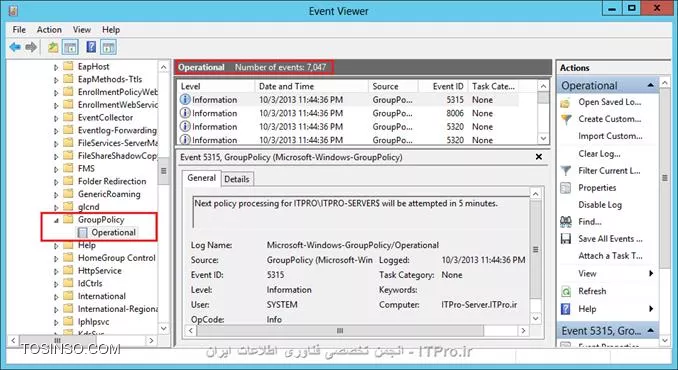Click the Properties action text
Viewport: 678px width, 370px height.
click(597, 188)
